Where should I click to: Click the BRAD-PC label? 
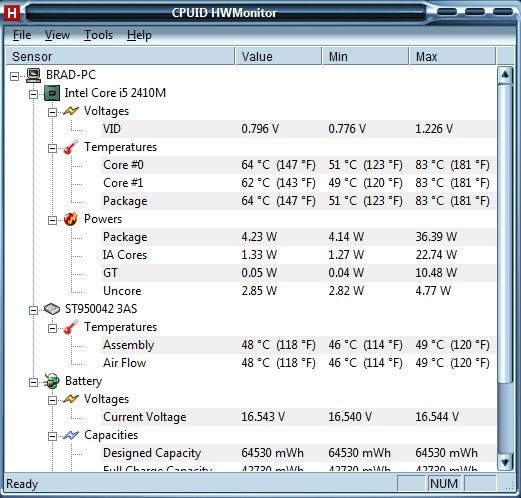click(71, 75)
